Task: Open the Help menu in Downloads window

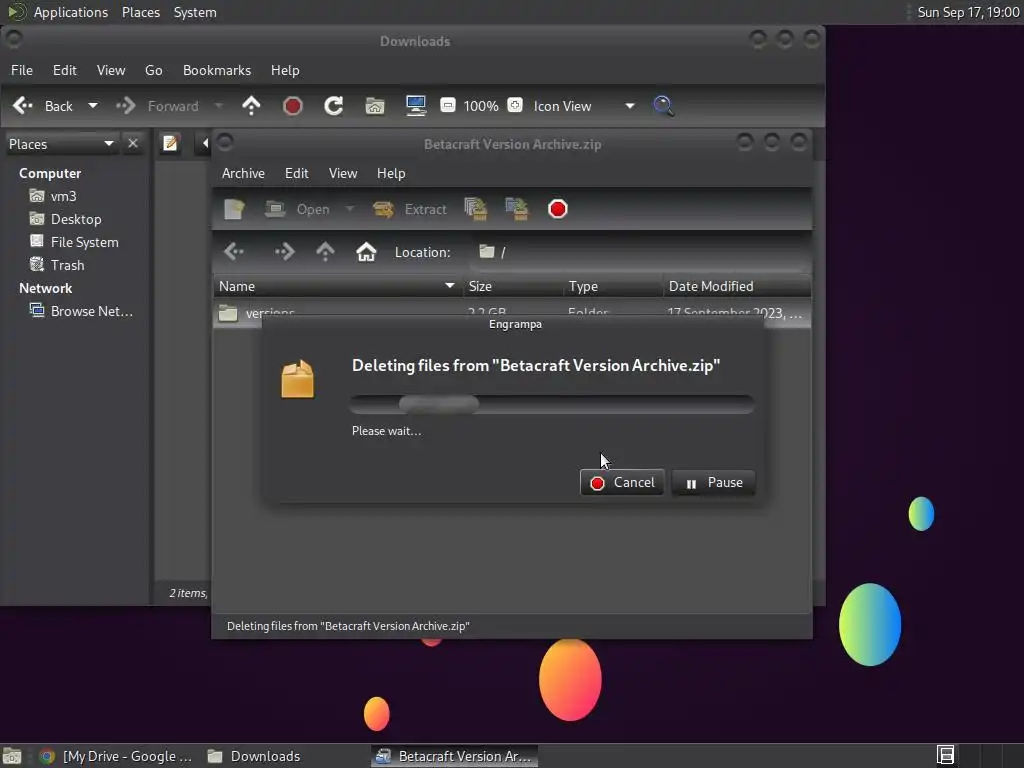Action: coord(285,70)
